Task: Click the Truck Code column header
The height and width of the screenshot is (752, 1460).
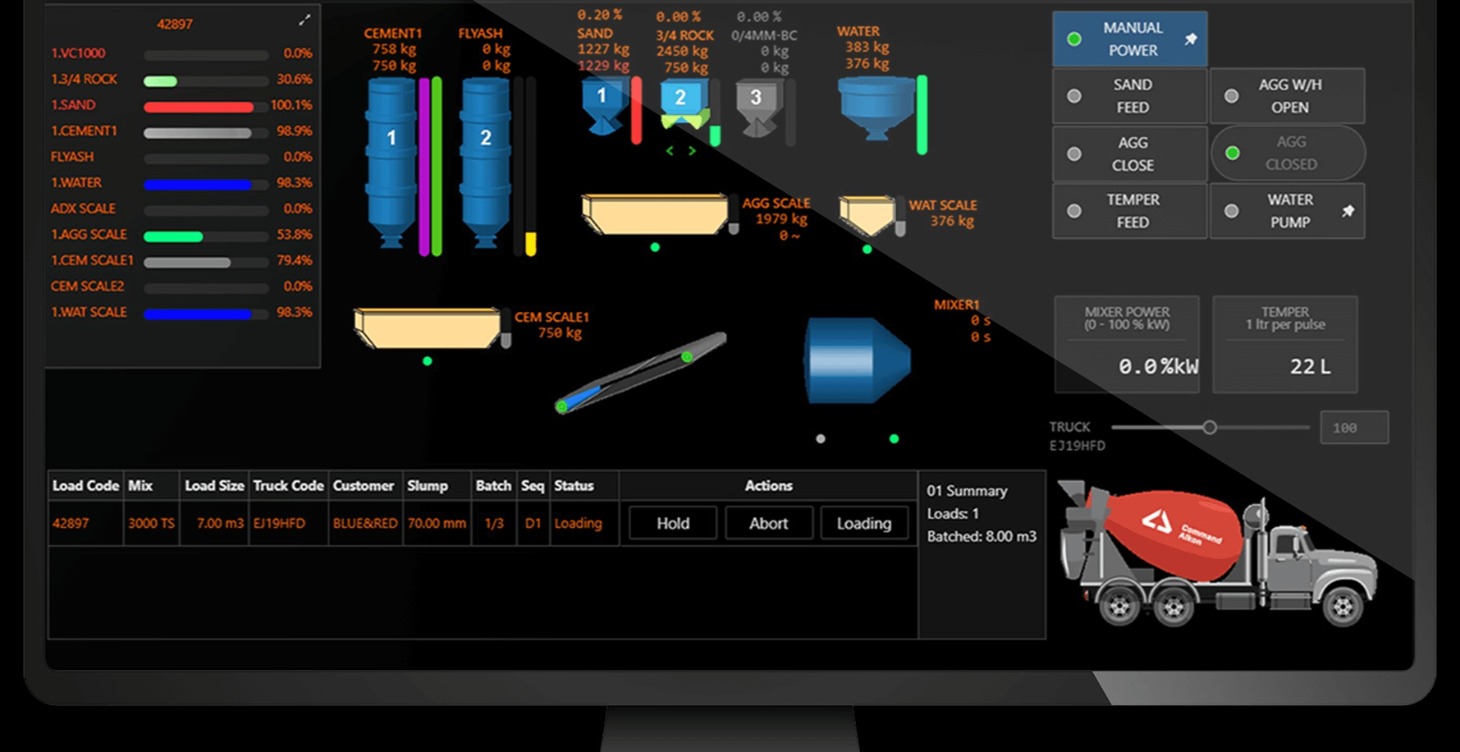Action: pyautogui.click(x=288, y=485)
